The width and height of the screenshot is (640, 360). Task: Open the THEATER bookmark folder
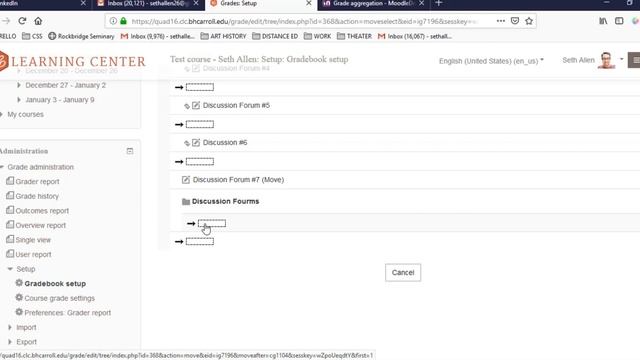[354, 36]
